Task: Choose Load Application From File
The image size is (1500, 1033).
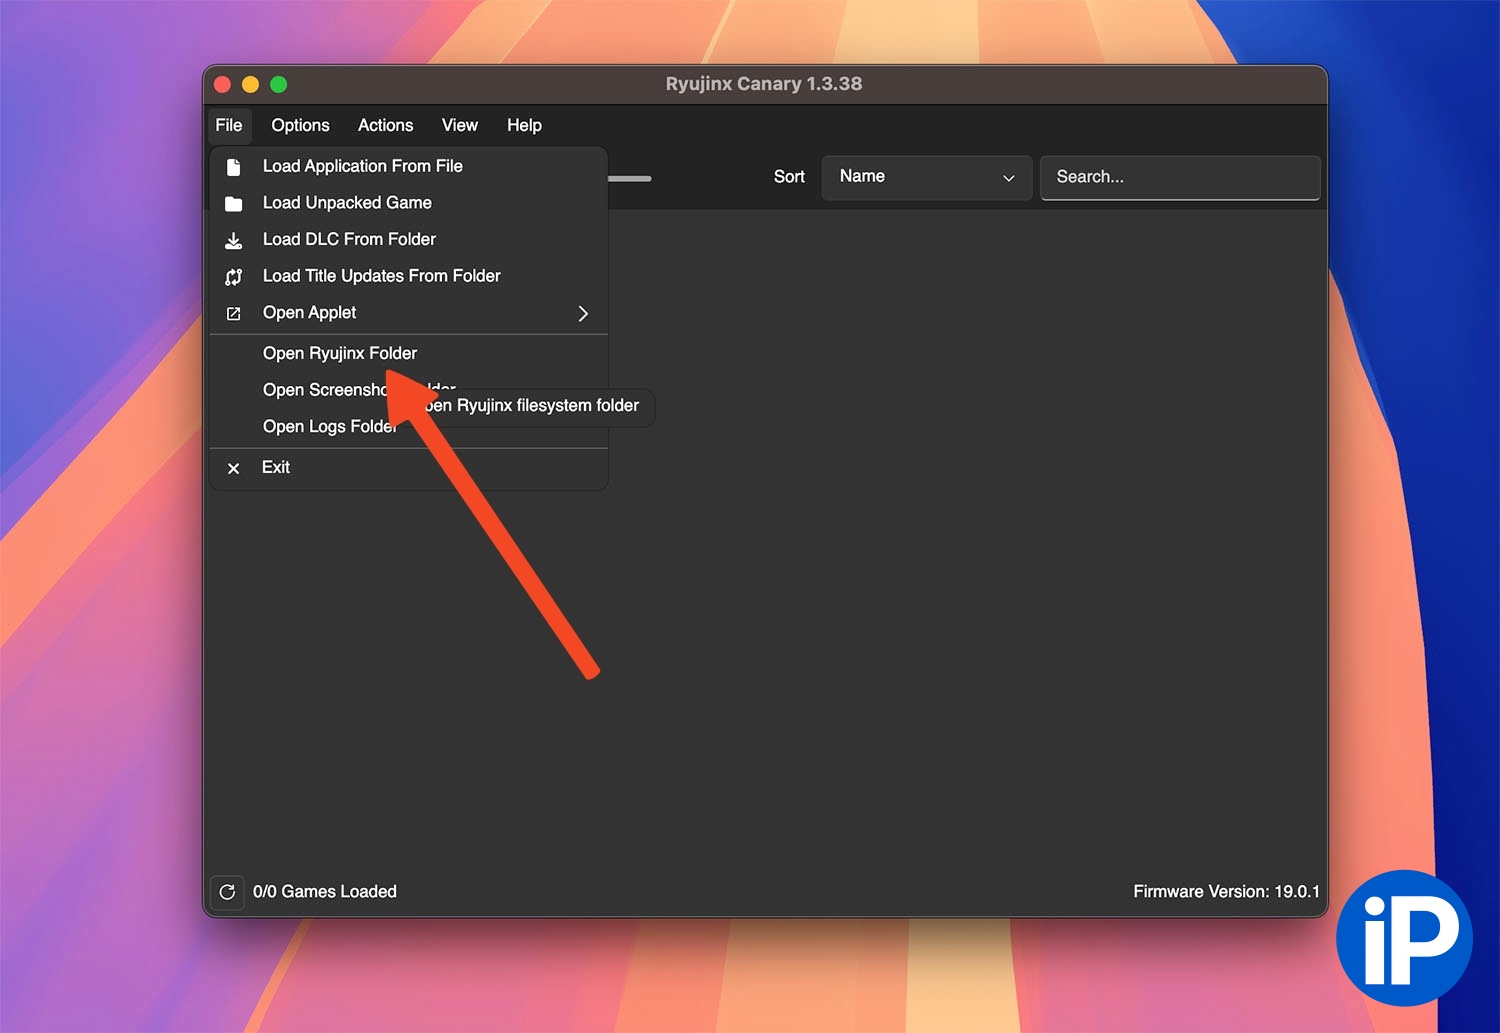Action: click(409, 166)
